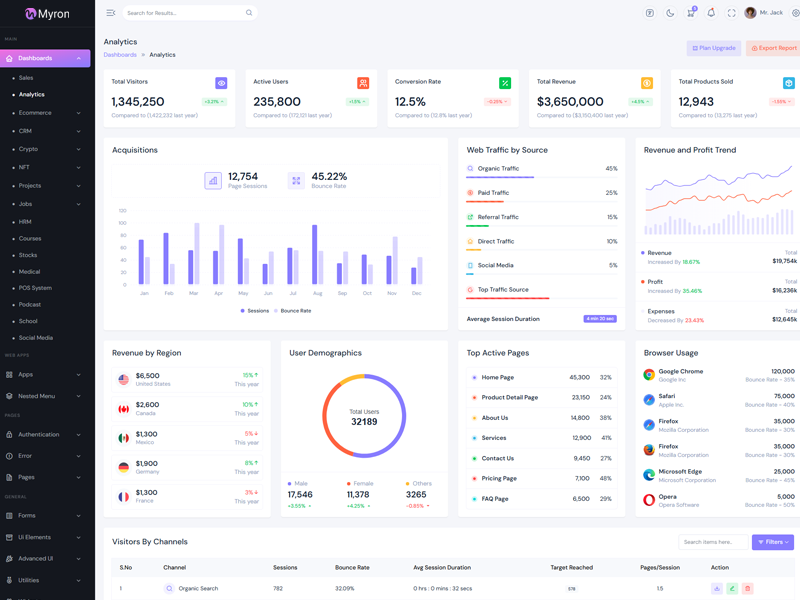
Task: Click the Plan Upgrade button
Action: tap(714, 48)
